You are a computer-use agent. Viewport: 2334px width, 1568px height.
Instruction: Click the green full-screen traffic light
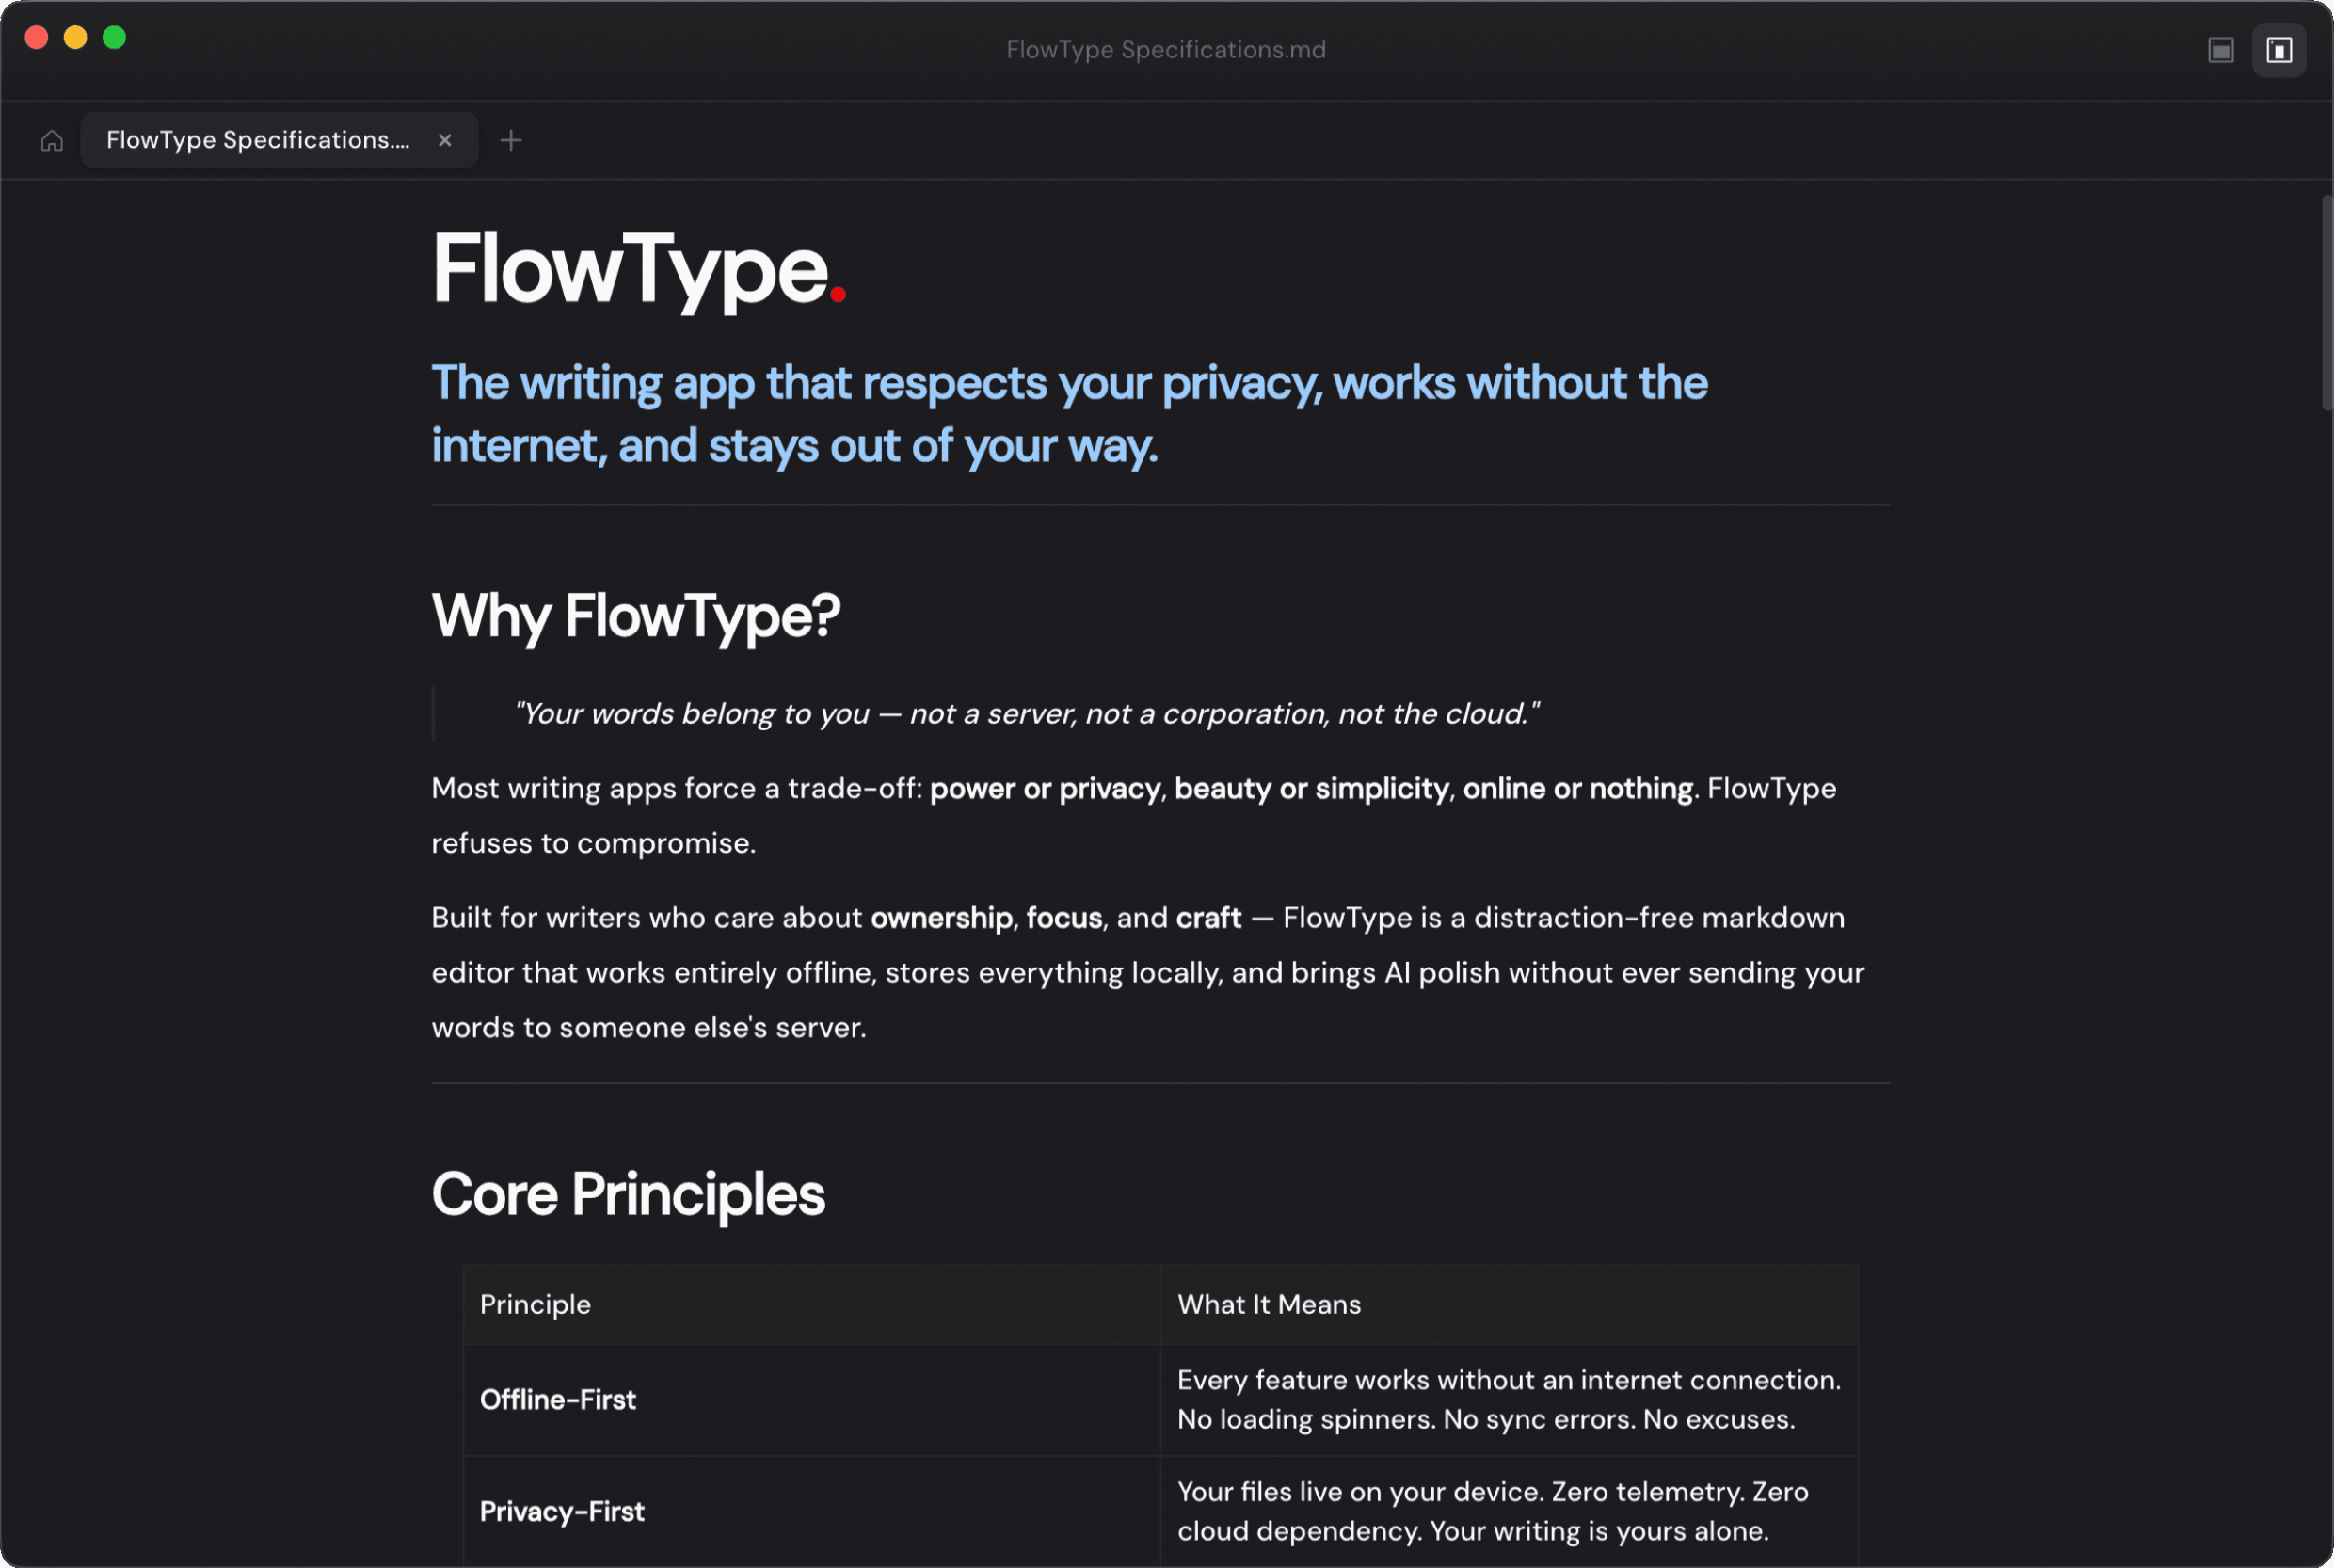(115, 37)
